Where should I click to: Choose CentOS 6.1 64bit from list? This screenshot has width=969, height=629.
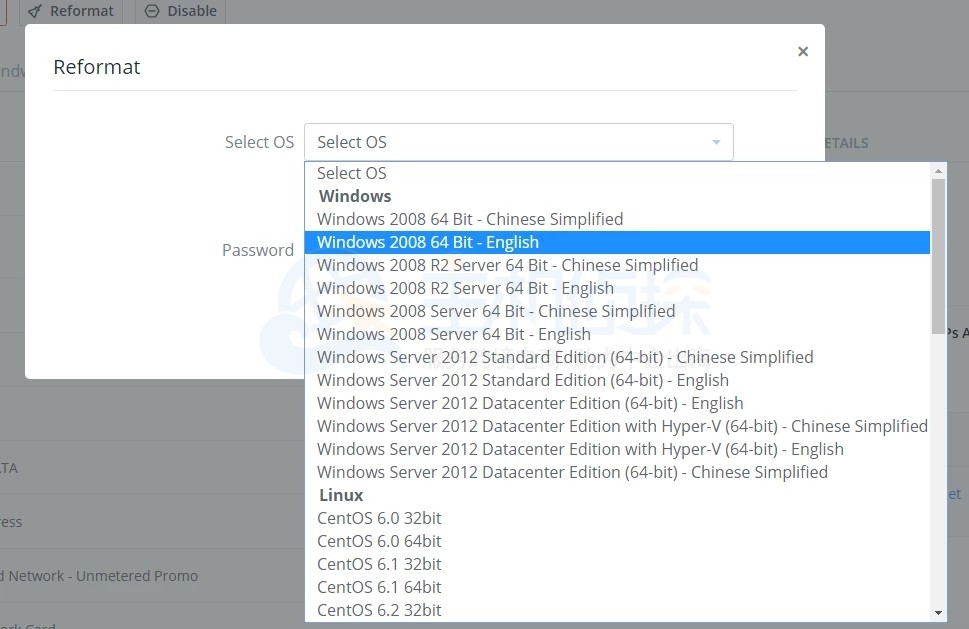pos(379,587)
